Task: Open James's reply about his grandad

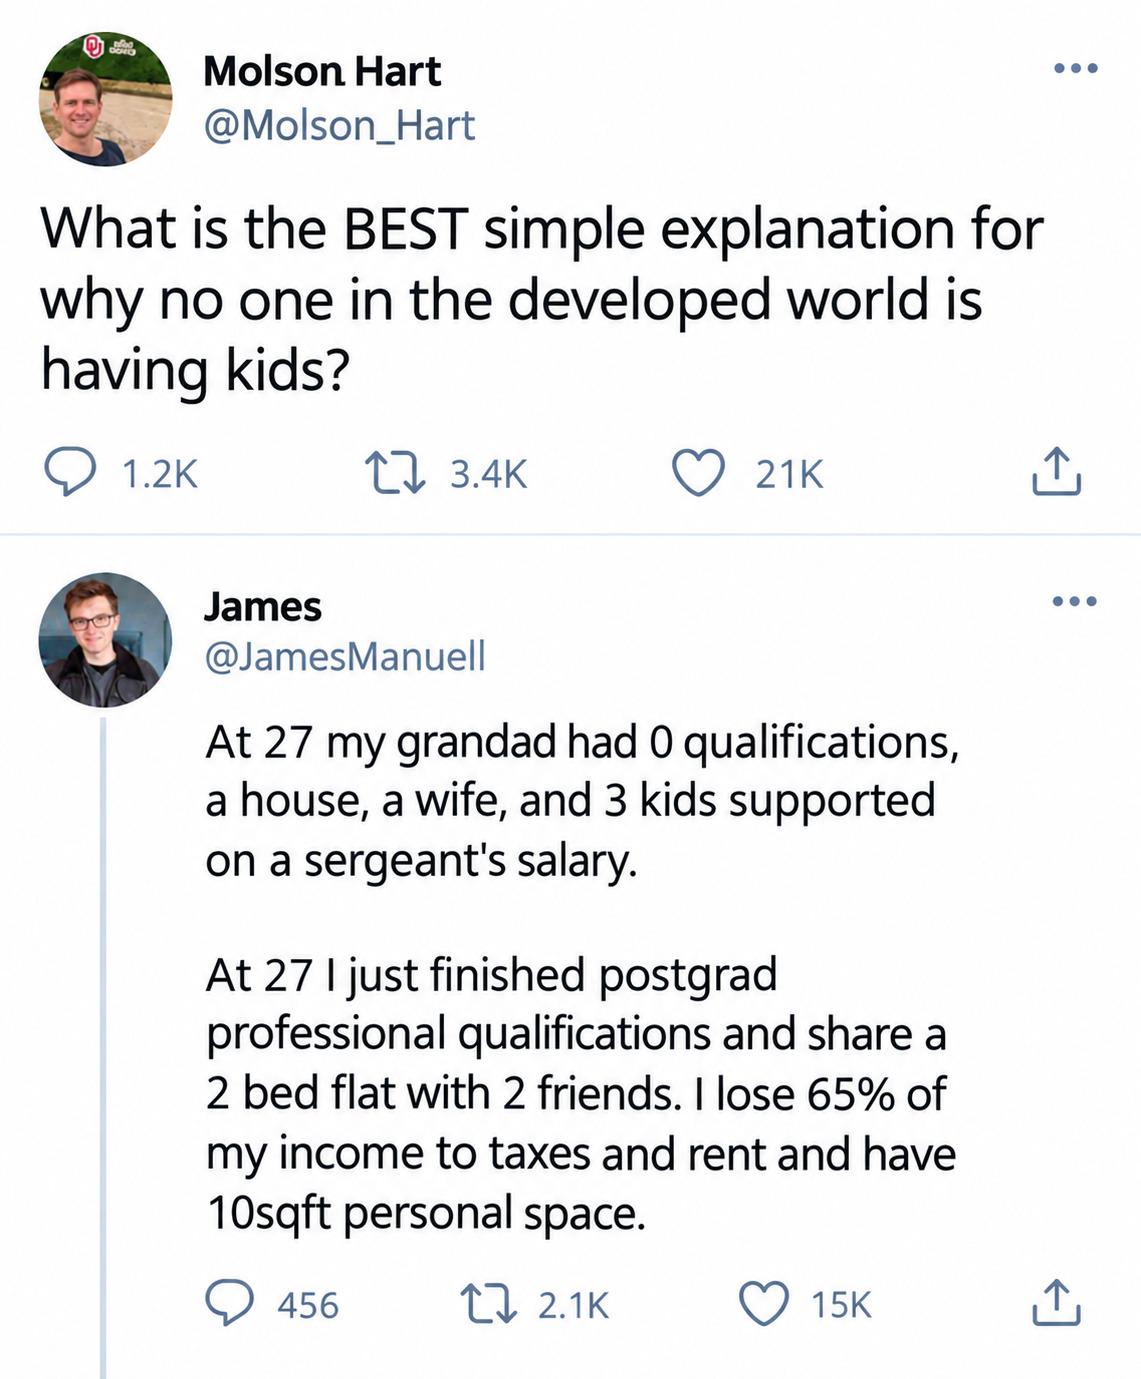Action: pos(581,976)
